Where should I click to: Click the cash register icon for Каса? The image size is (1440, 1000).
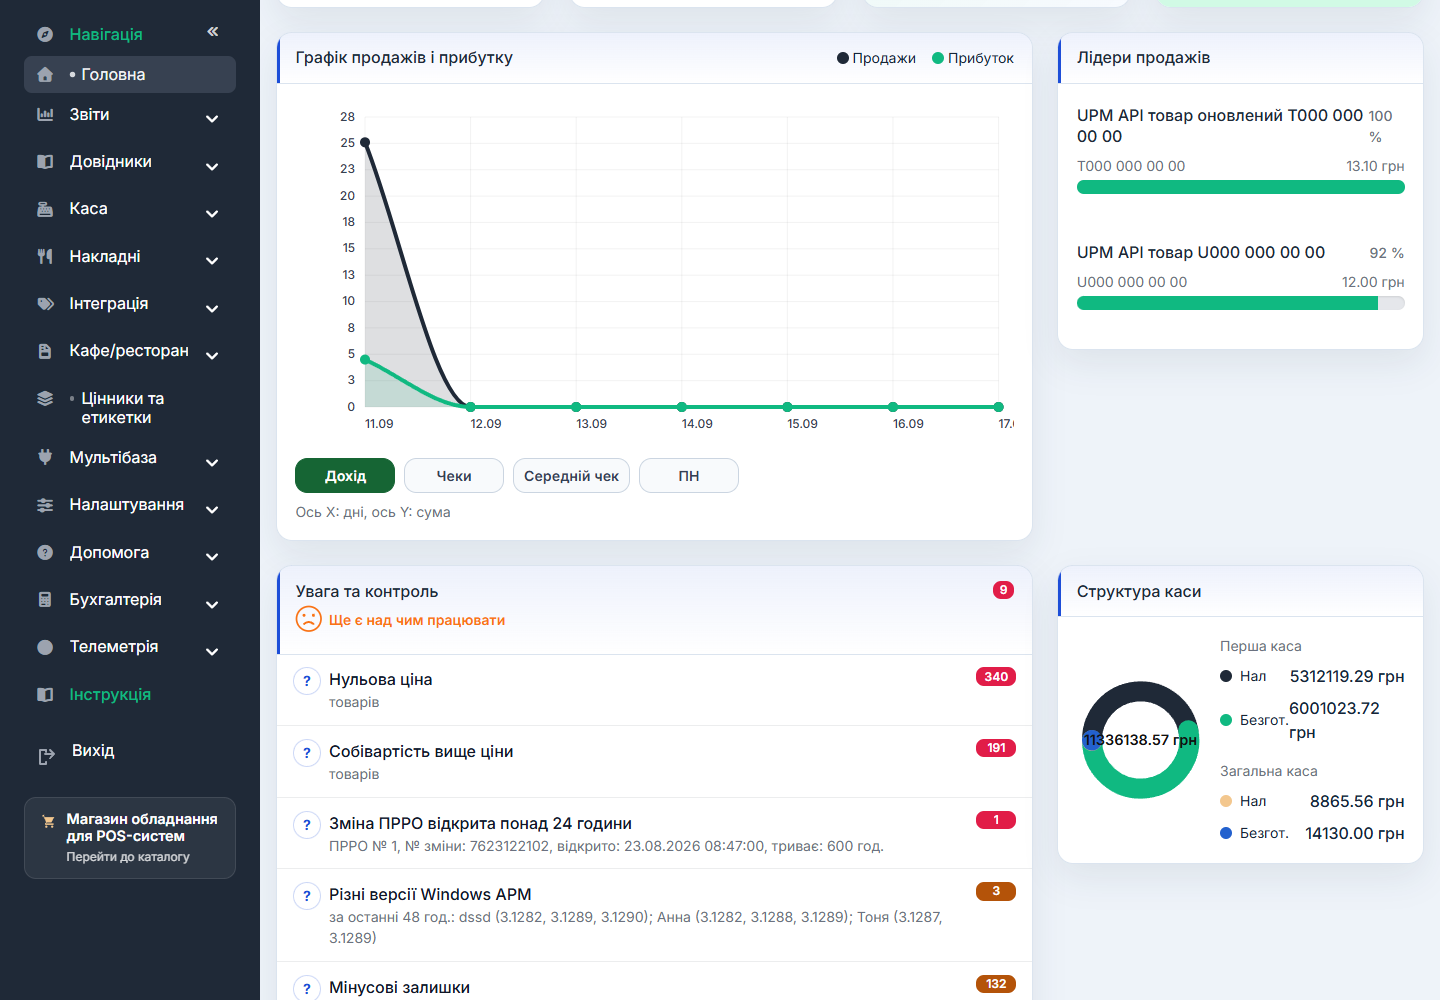coord(45,209)
